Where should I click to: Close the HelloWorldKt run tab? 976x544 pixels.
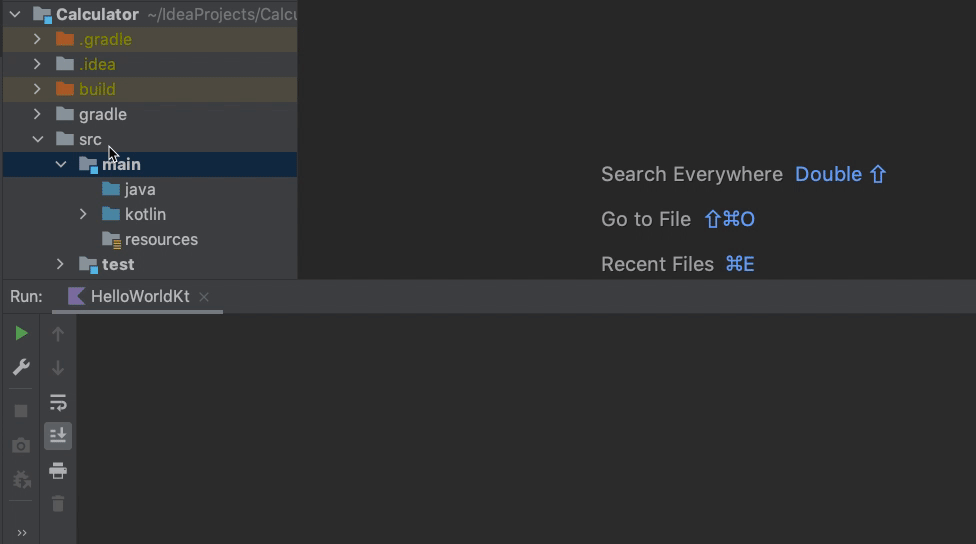pos(204,297)
